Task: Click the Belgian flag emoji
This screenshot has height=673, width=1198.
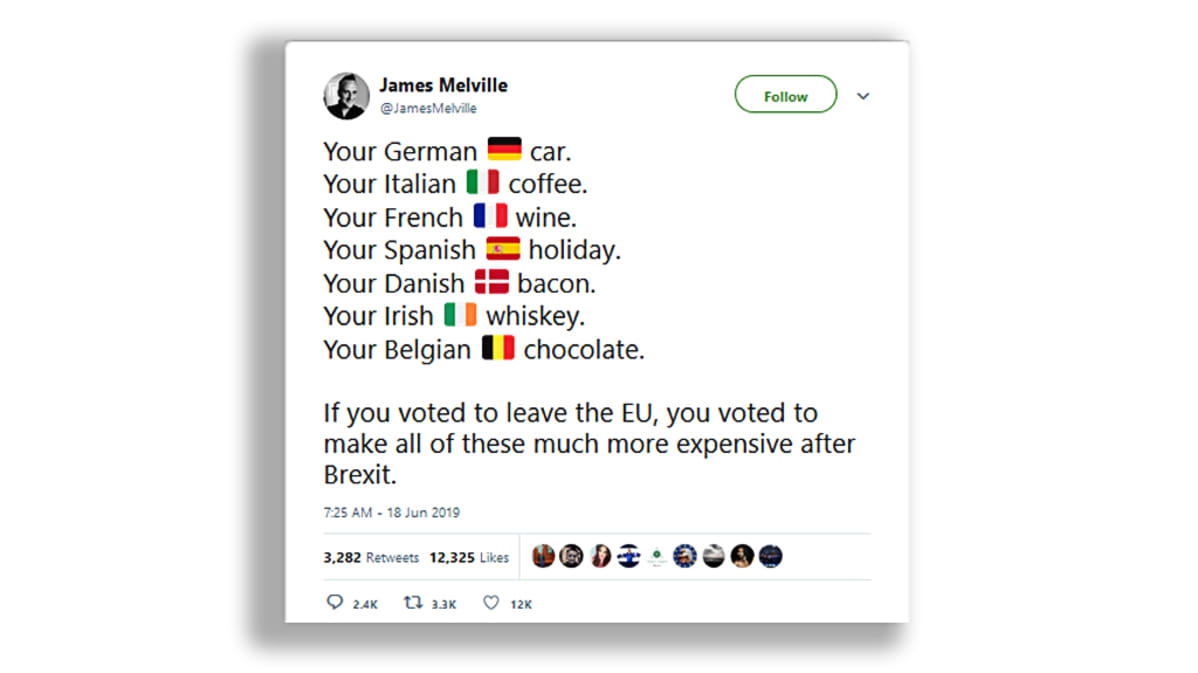Action: click(498, 348)
